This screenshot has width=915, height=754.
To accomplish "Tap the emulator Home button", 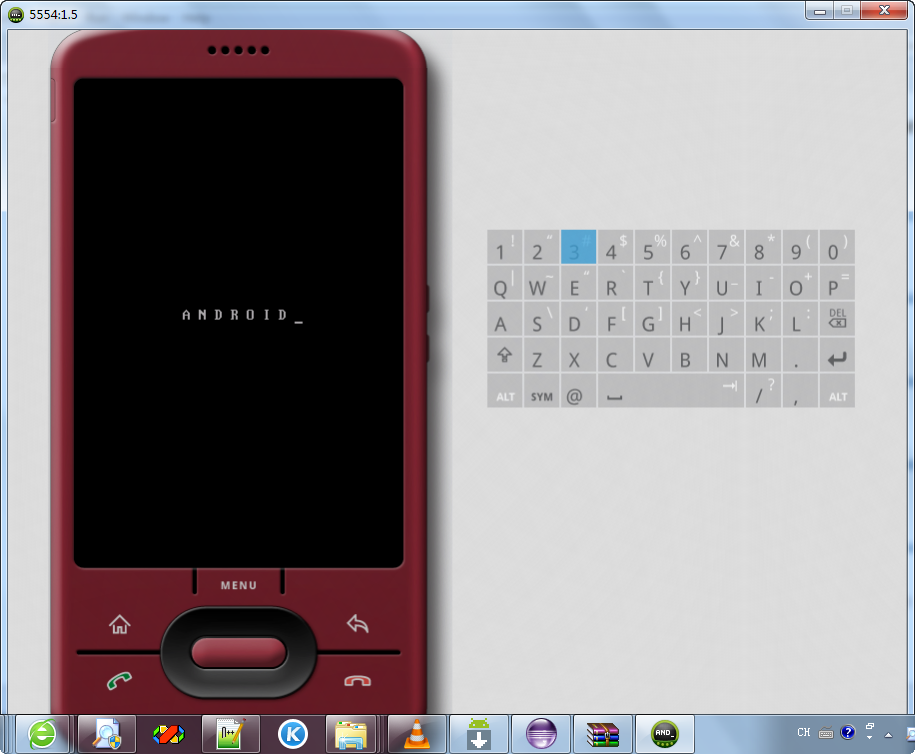I will pos(120,624).
